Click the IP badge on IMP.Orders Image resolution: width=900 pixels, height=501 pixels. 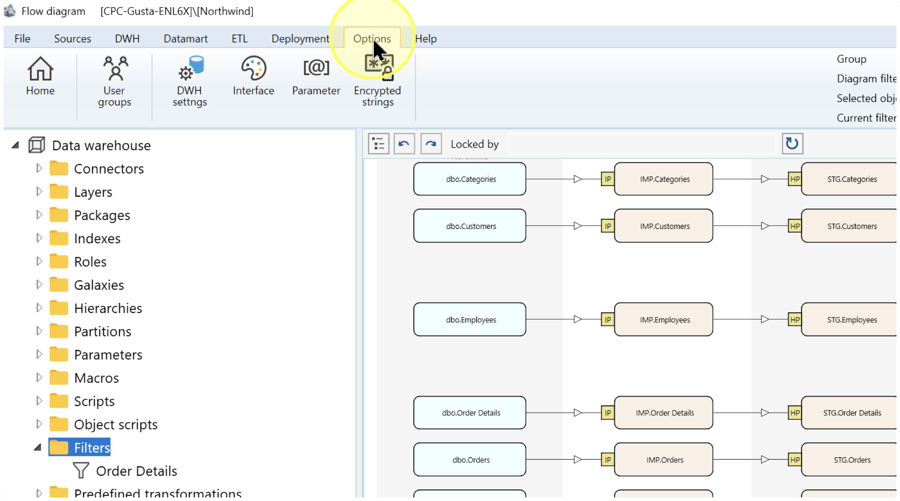pyautogui.click(x=607, y=460)
